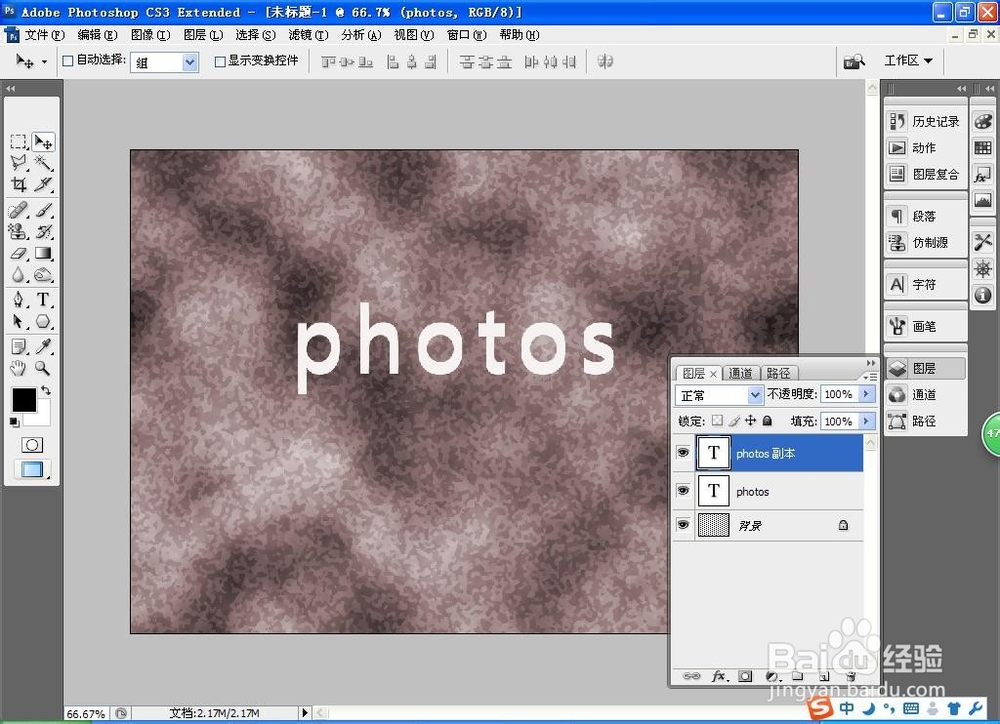Viewport: 1000px width, 724px height.
Task: Select the Slice tool
Action: 43,184
